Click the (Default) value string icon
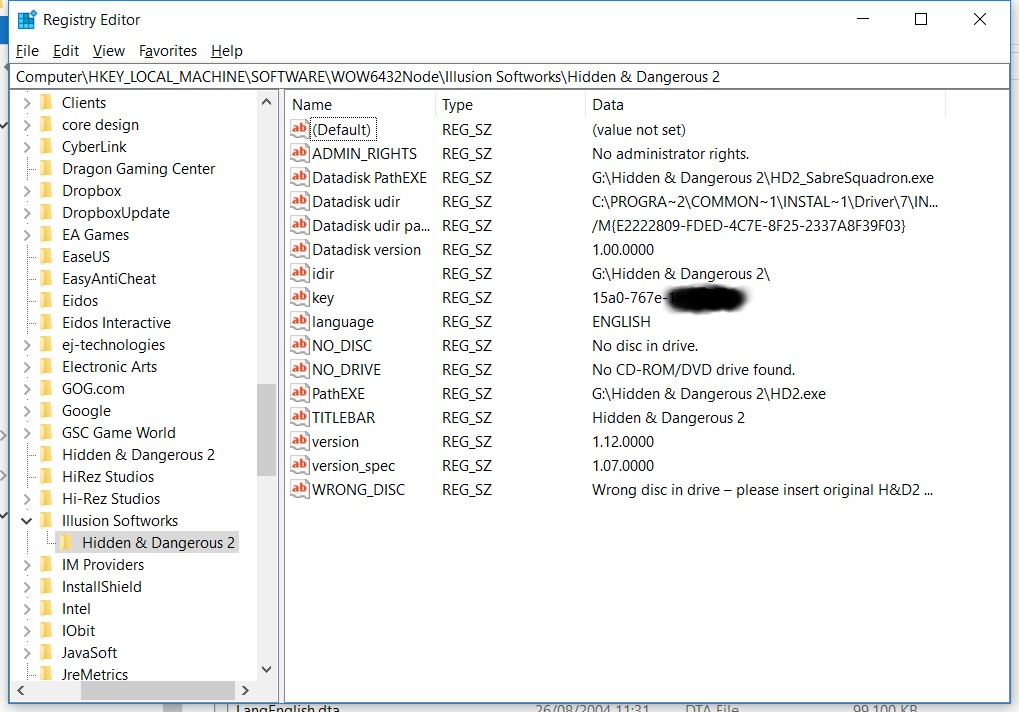1019x712 pixels. [x=300, y=129]
